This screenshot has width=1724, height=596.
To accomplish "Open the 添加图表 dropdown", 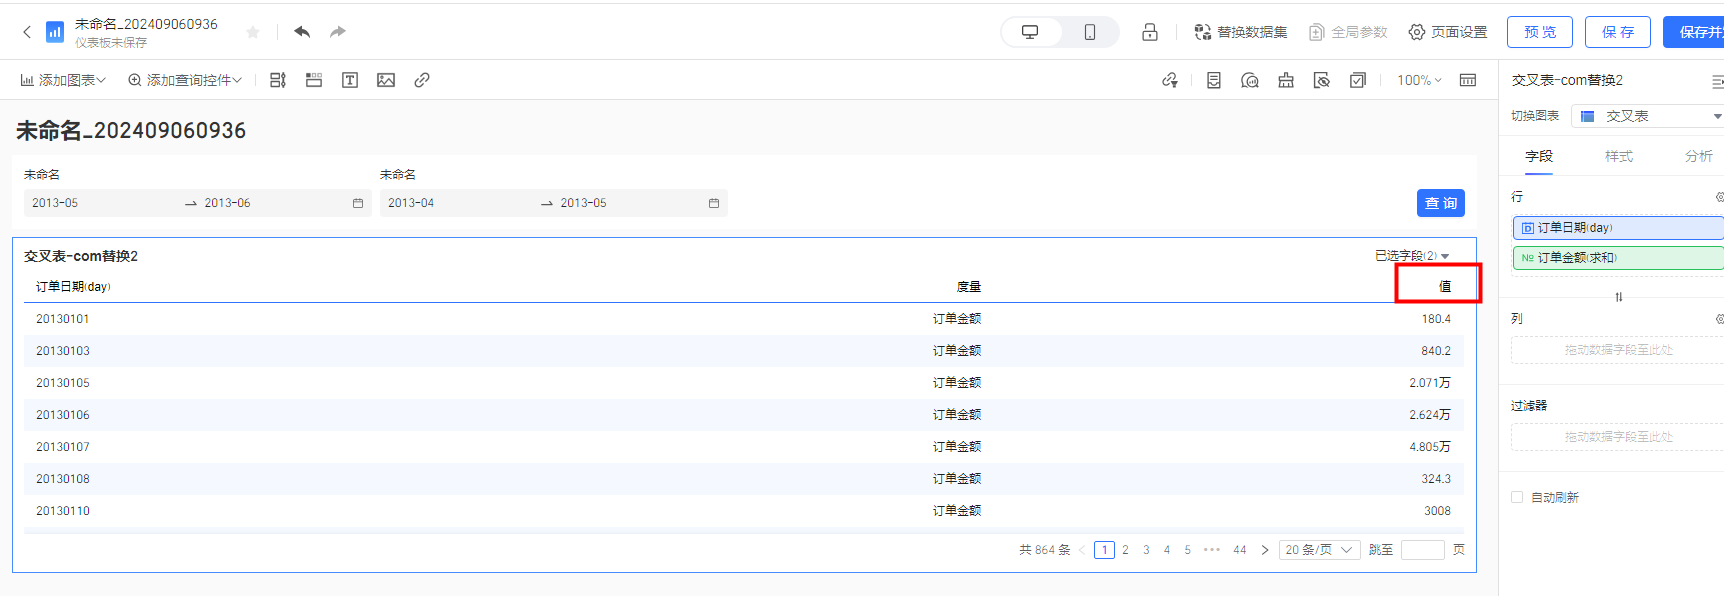I will (x=63, y=80).
